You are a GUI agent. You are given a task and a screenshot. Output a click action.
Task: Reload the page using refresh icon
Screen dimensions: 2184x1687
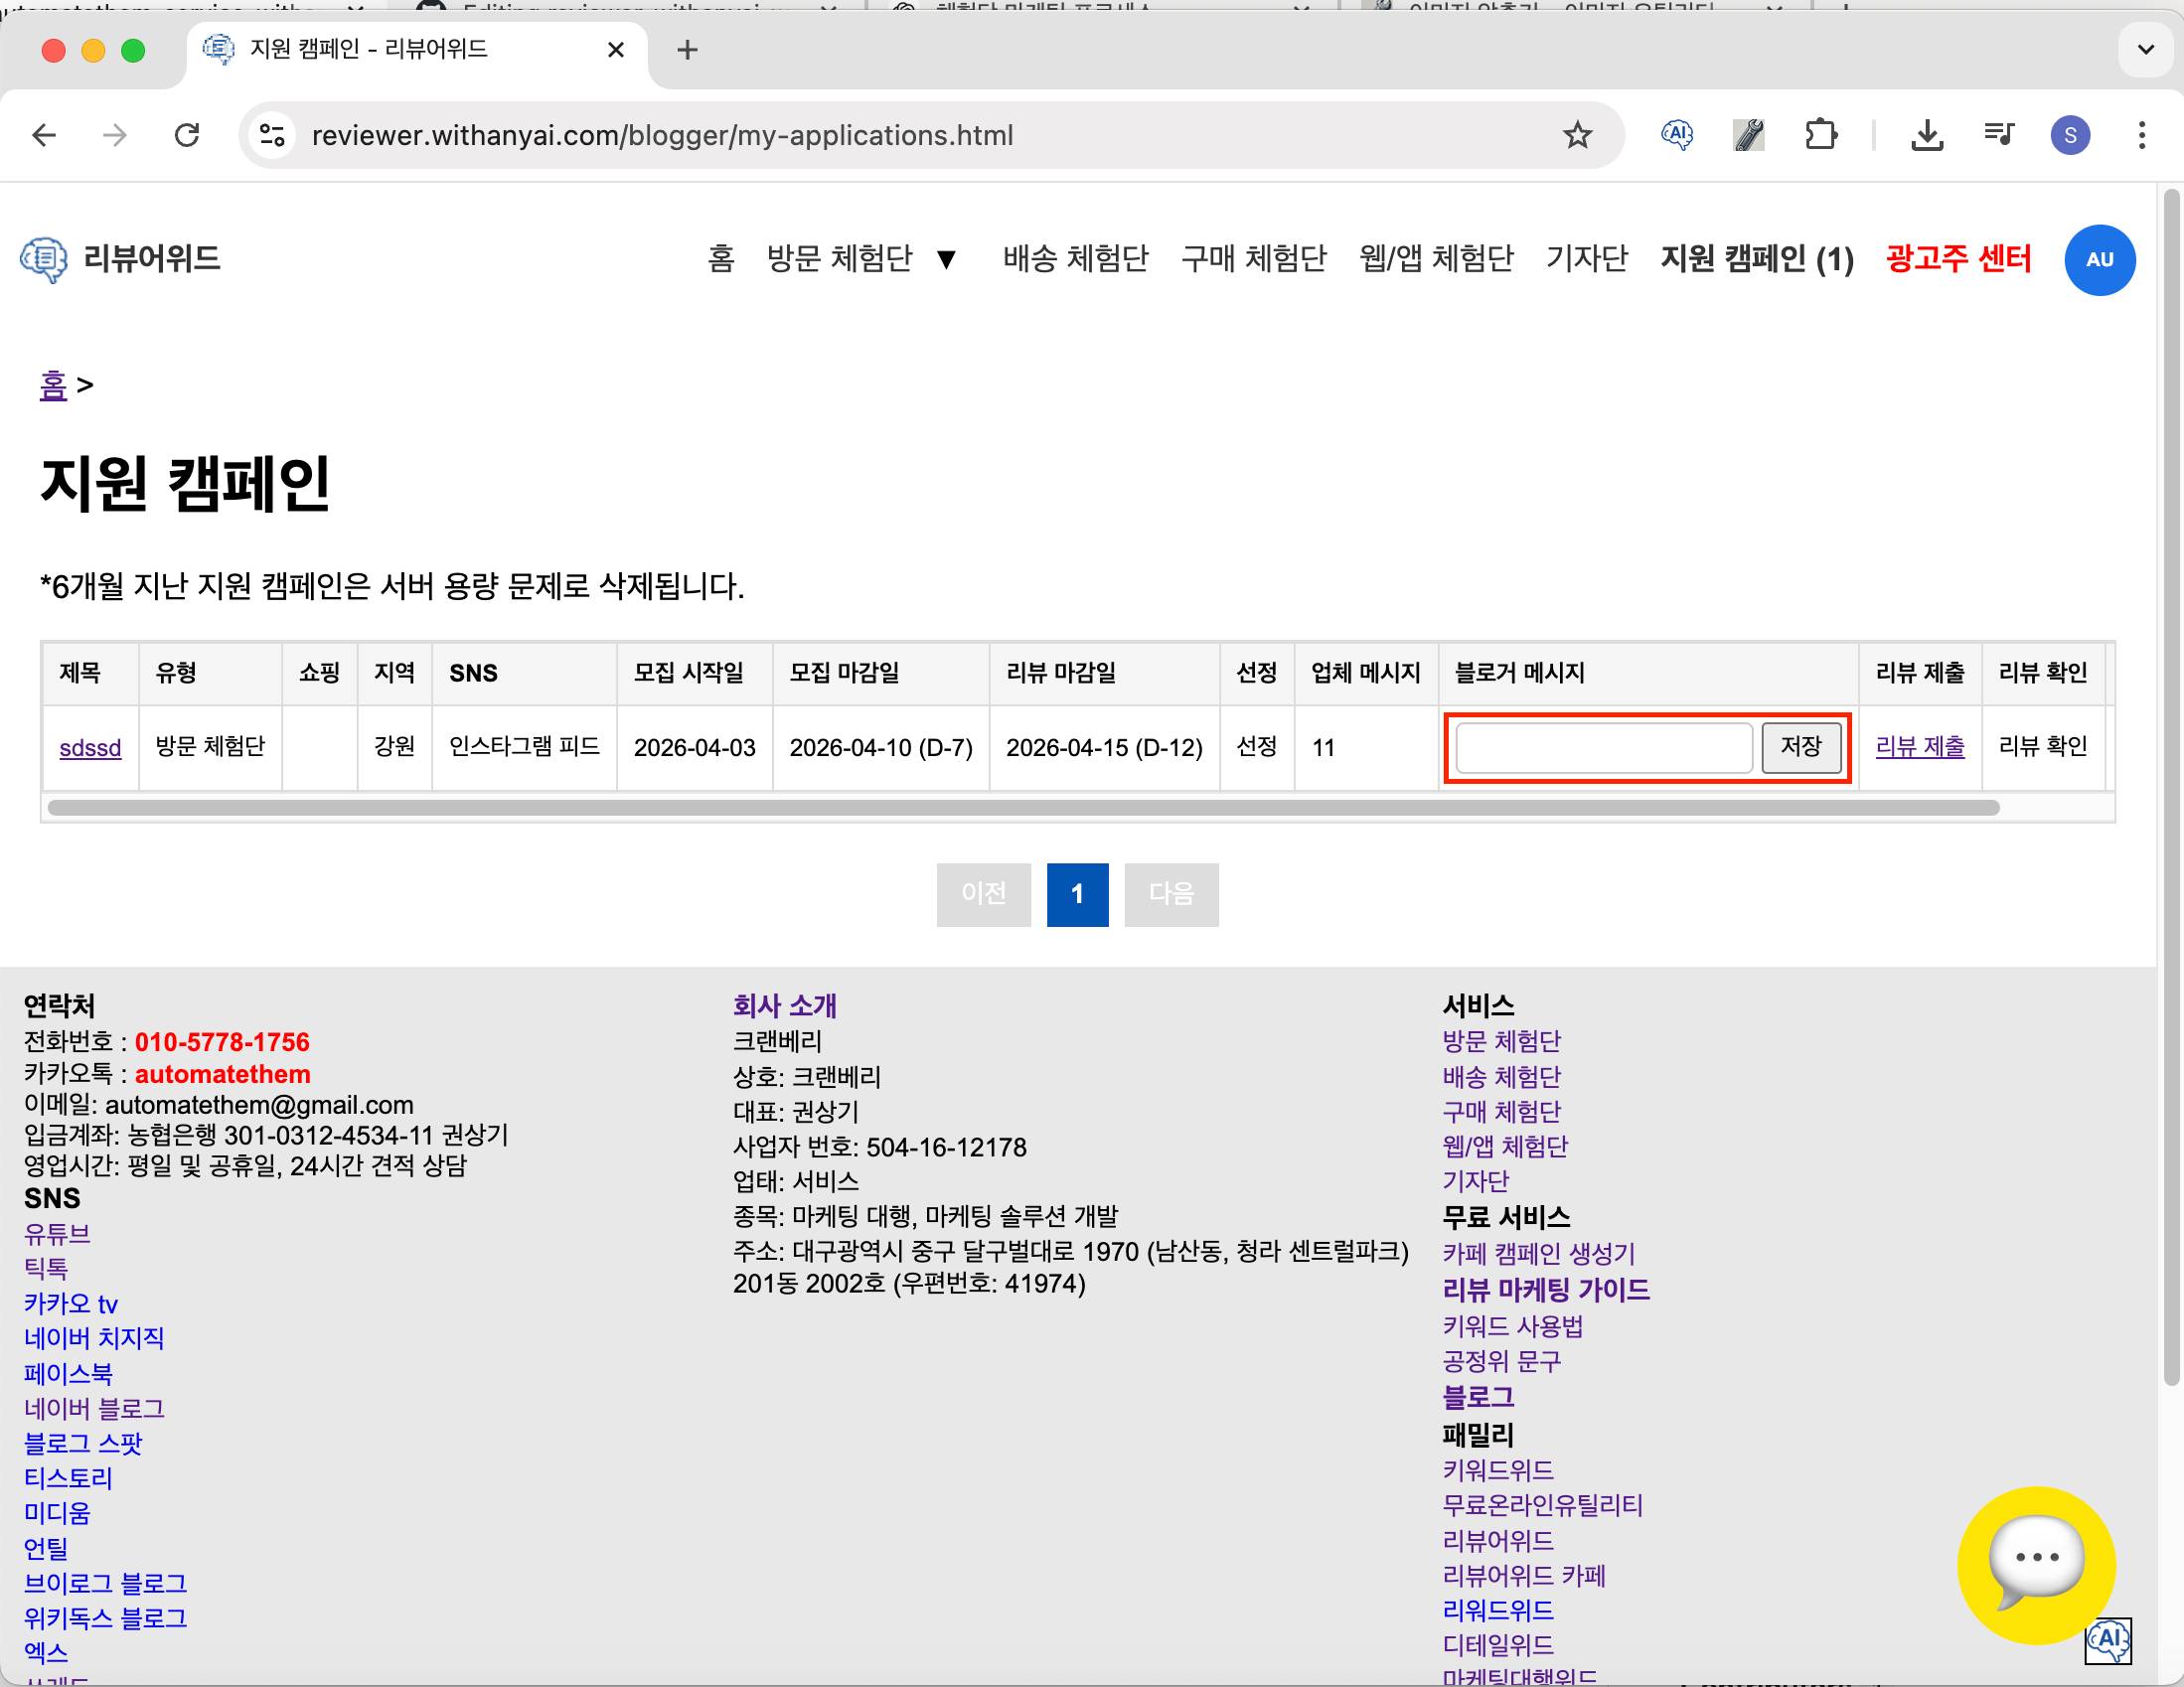(x=187, y=135)
